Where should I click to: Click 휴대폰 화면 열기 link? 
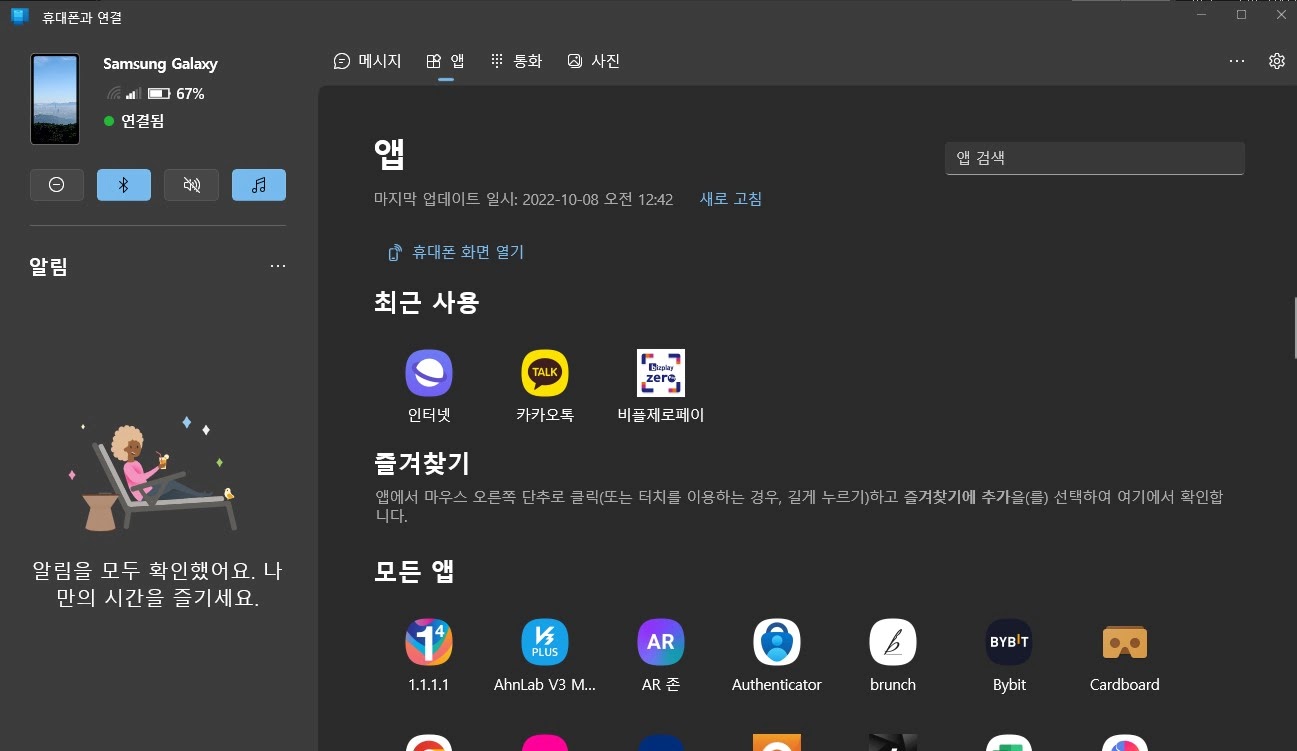tap(456, 252)
